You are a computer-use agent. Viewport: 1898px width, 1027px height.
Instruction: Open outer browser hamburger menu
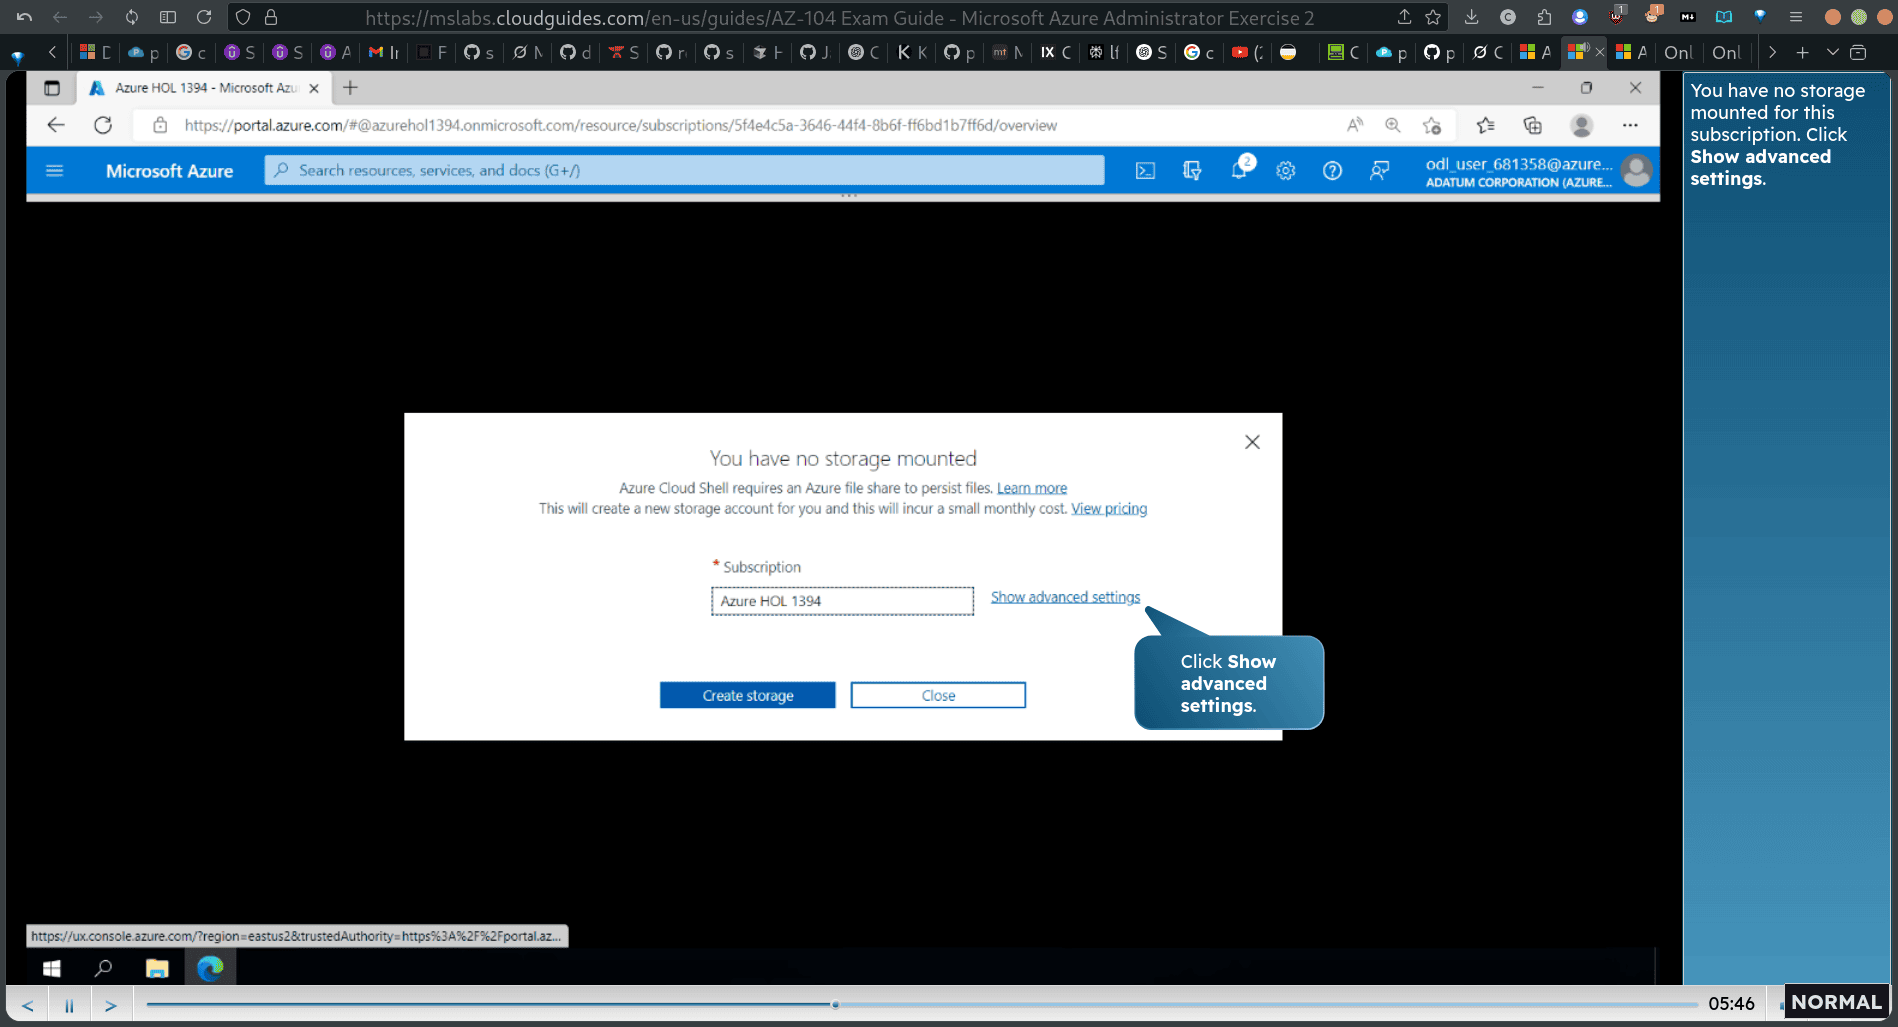[x=1796, y=17]
